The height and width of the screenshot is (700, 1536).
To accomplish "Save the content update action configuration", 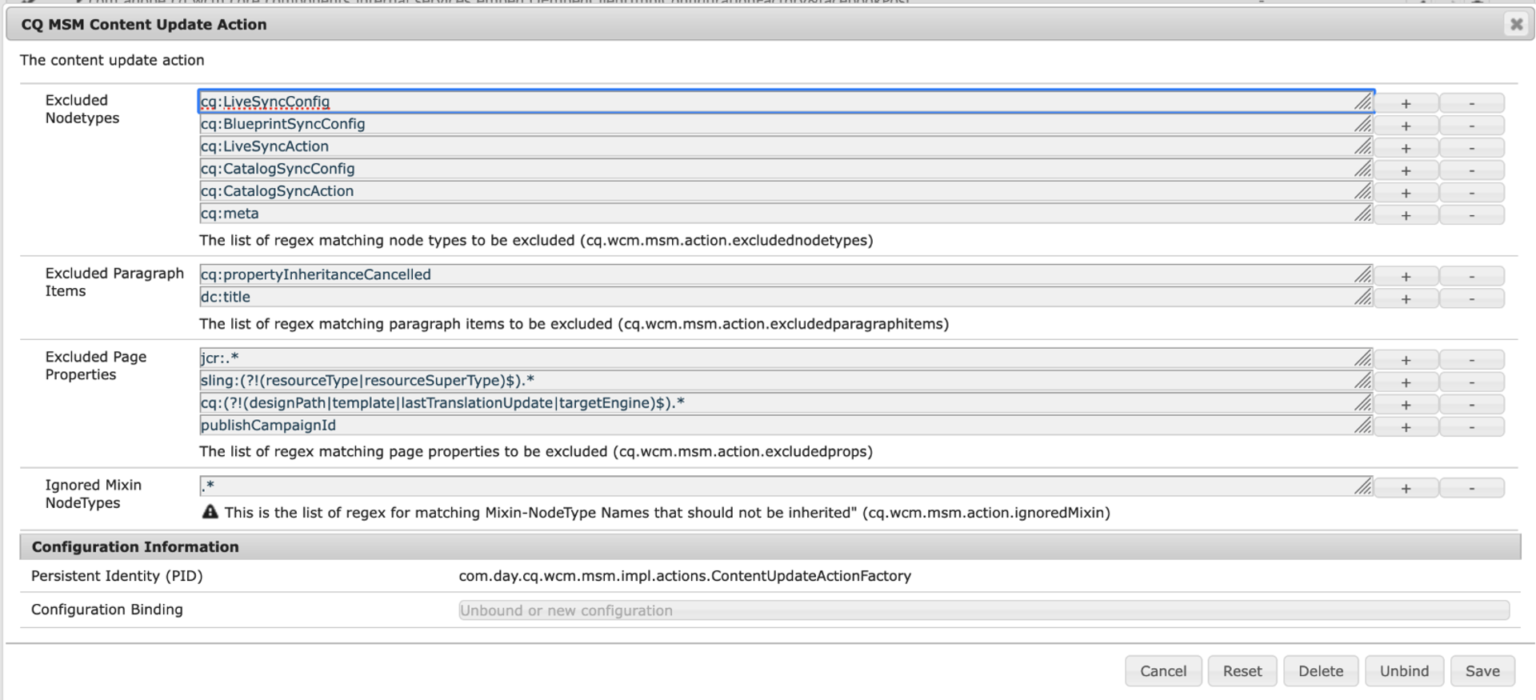I will [1483, 670].
